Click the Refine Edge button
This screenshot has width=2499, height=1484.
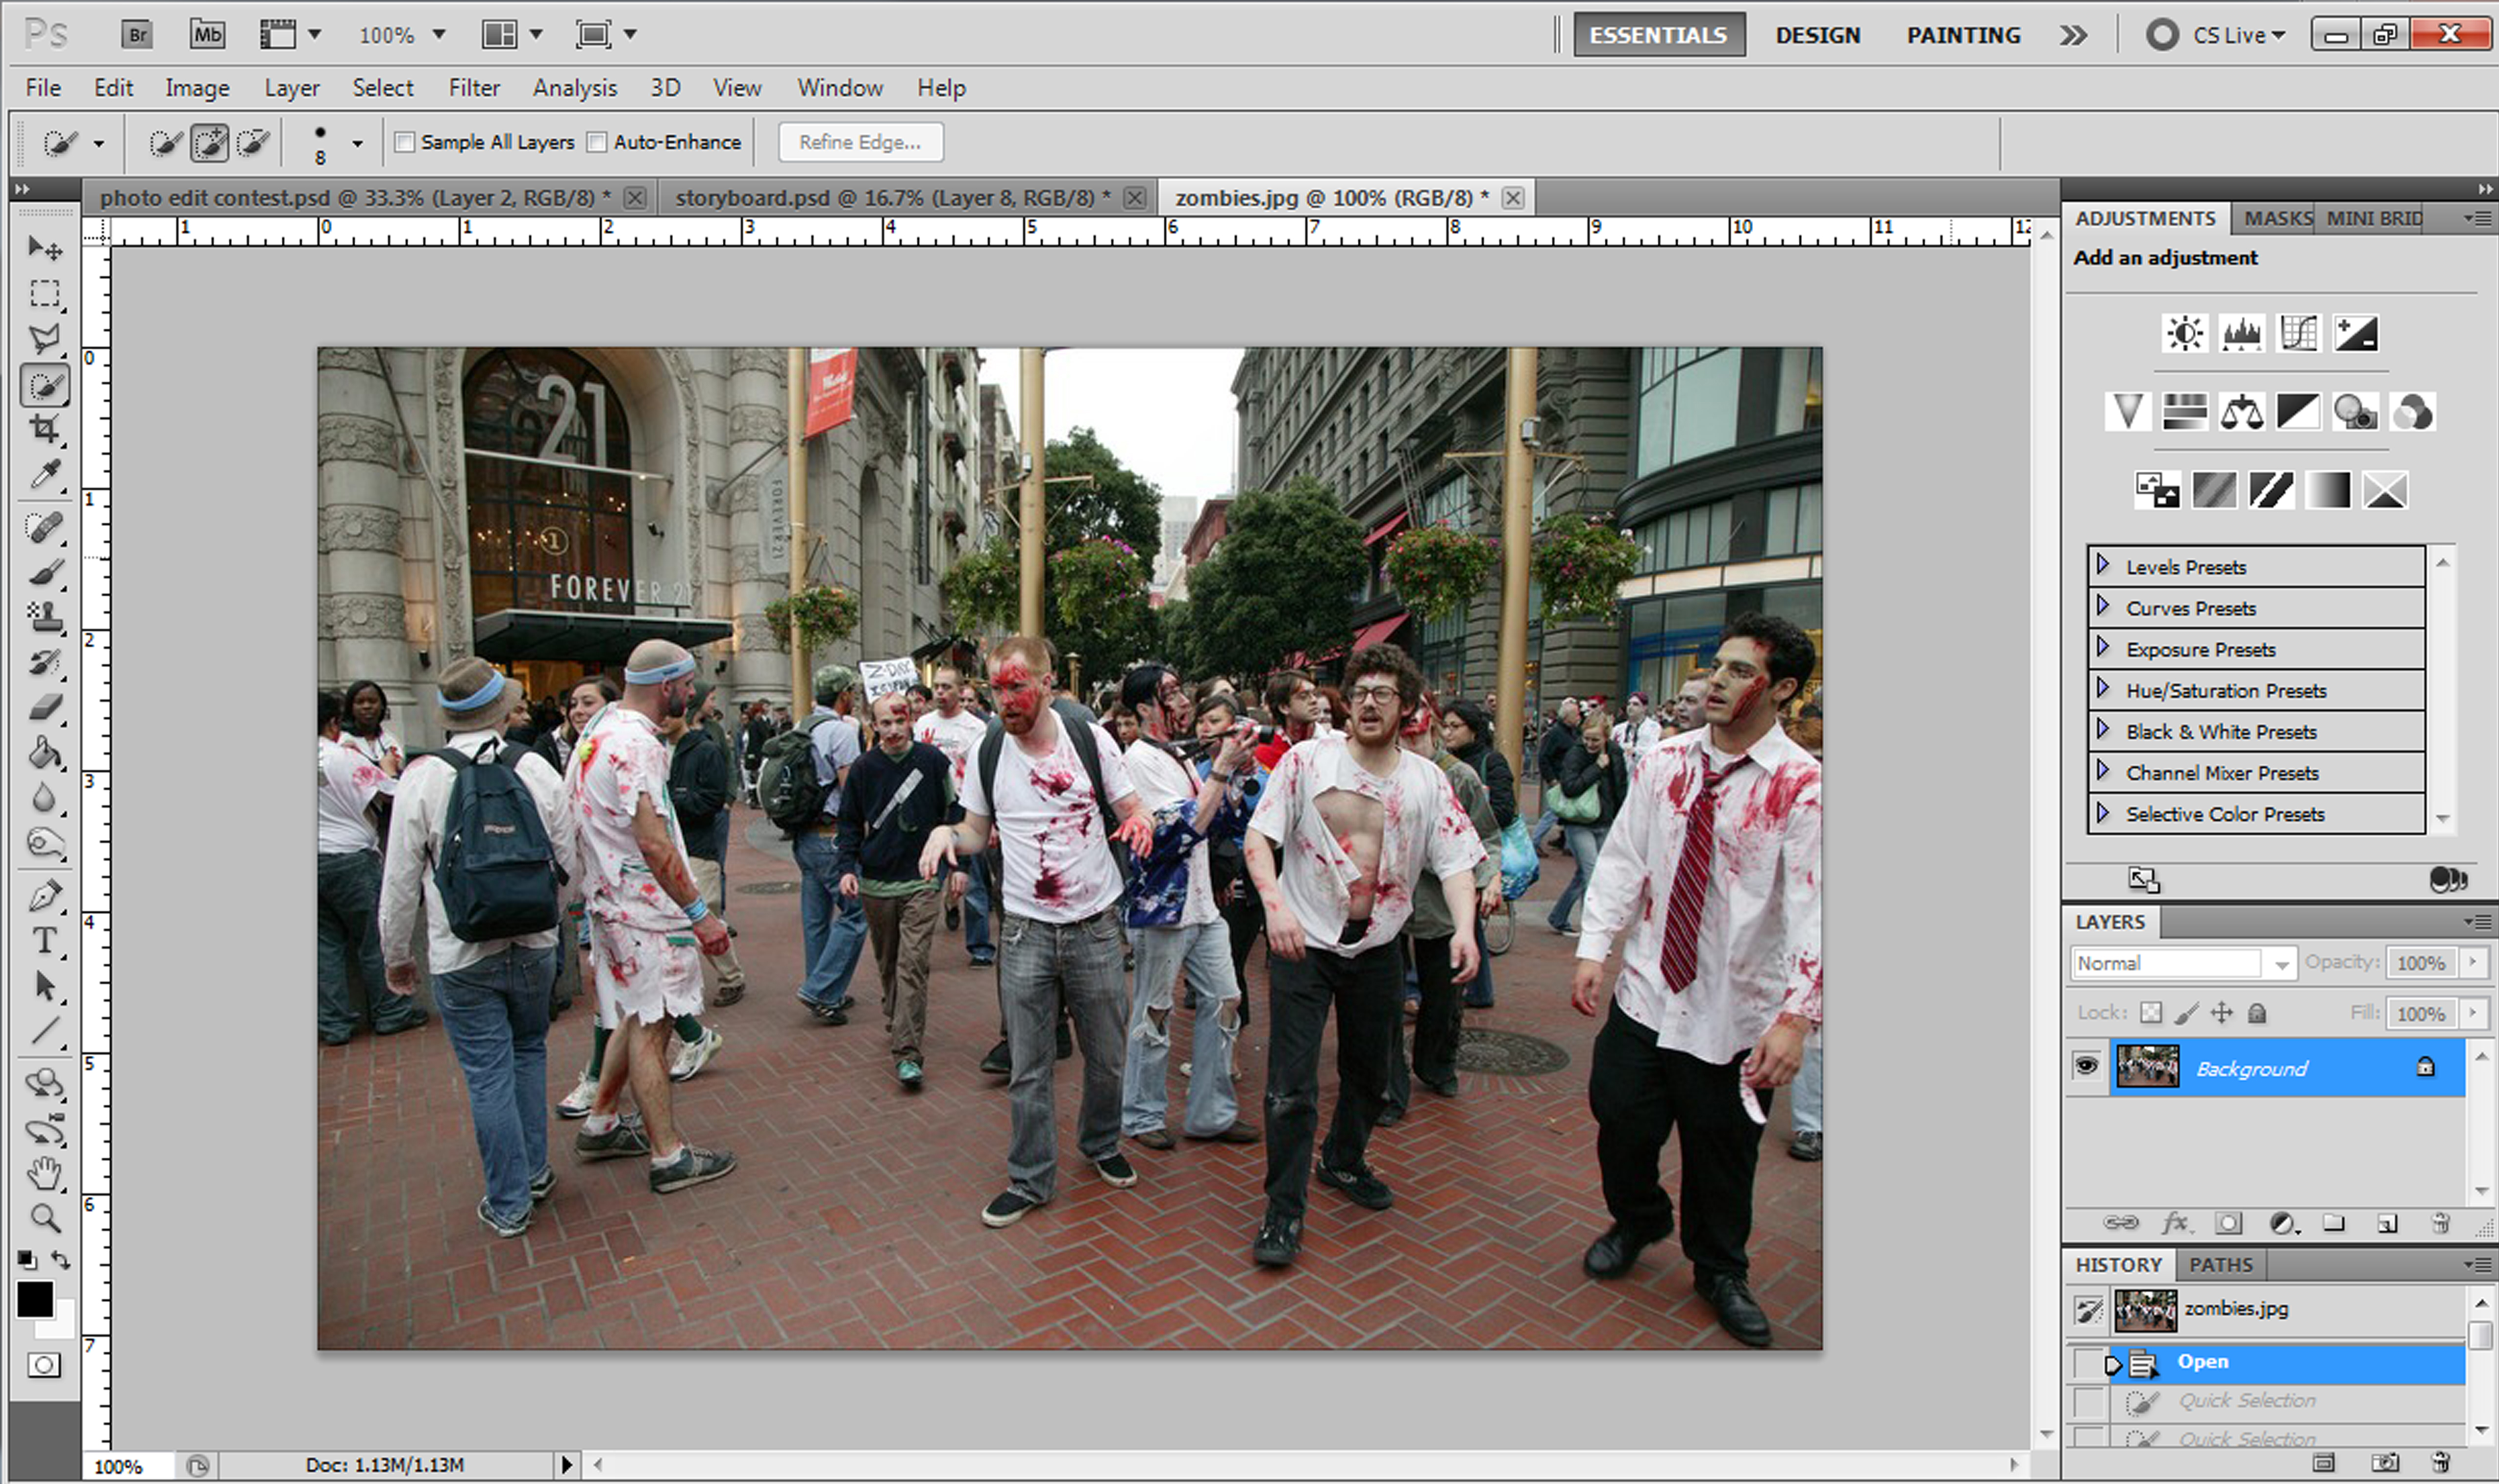click(x=860, y=142)
